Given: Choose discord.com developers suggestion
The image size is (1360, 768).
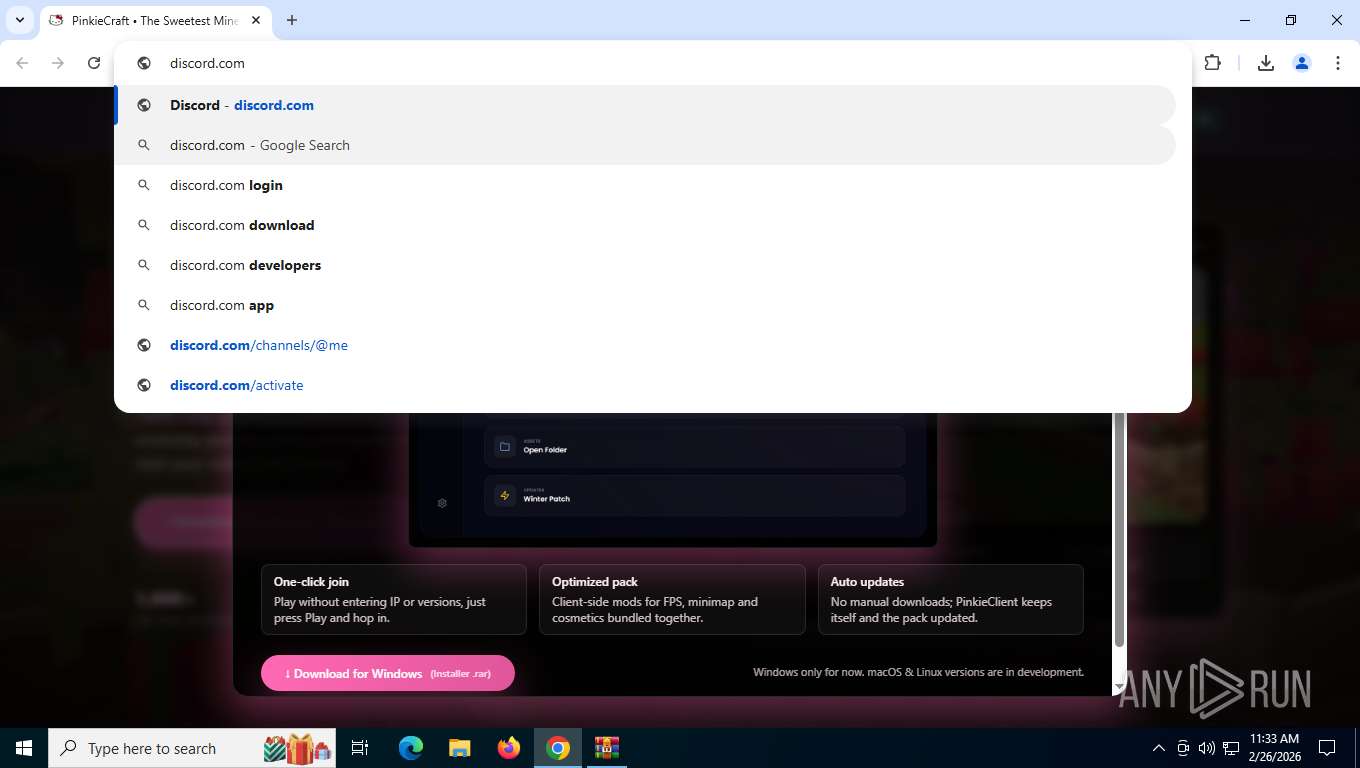Looking at the screenshot, I should pyautogui.click(x=645, y=265).
